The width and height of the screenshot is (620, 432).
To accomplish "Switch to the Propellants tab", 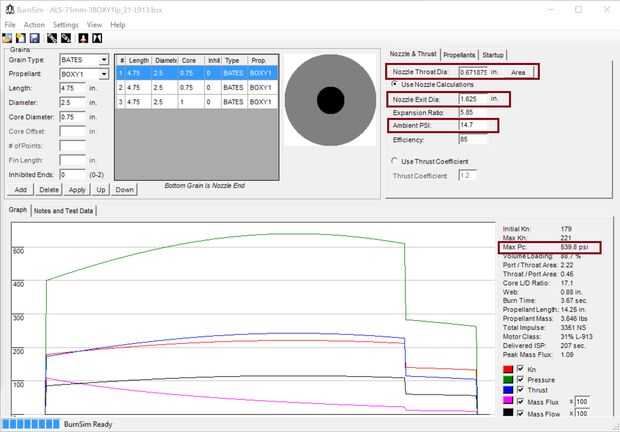I will 459,55.
